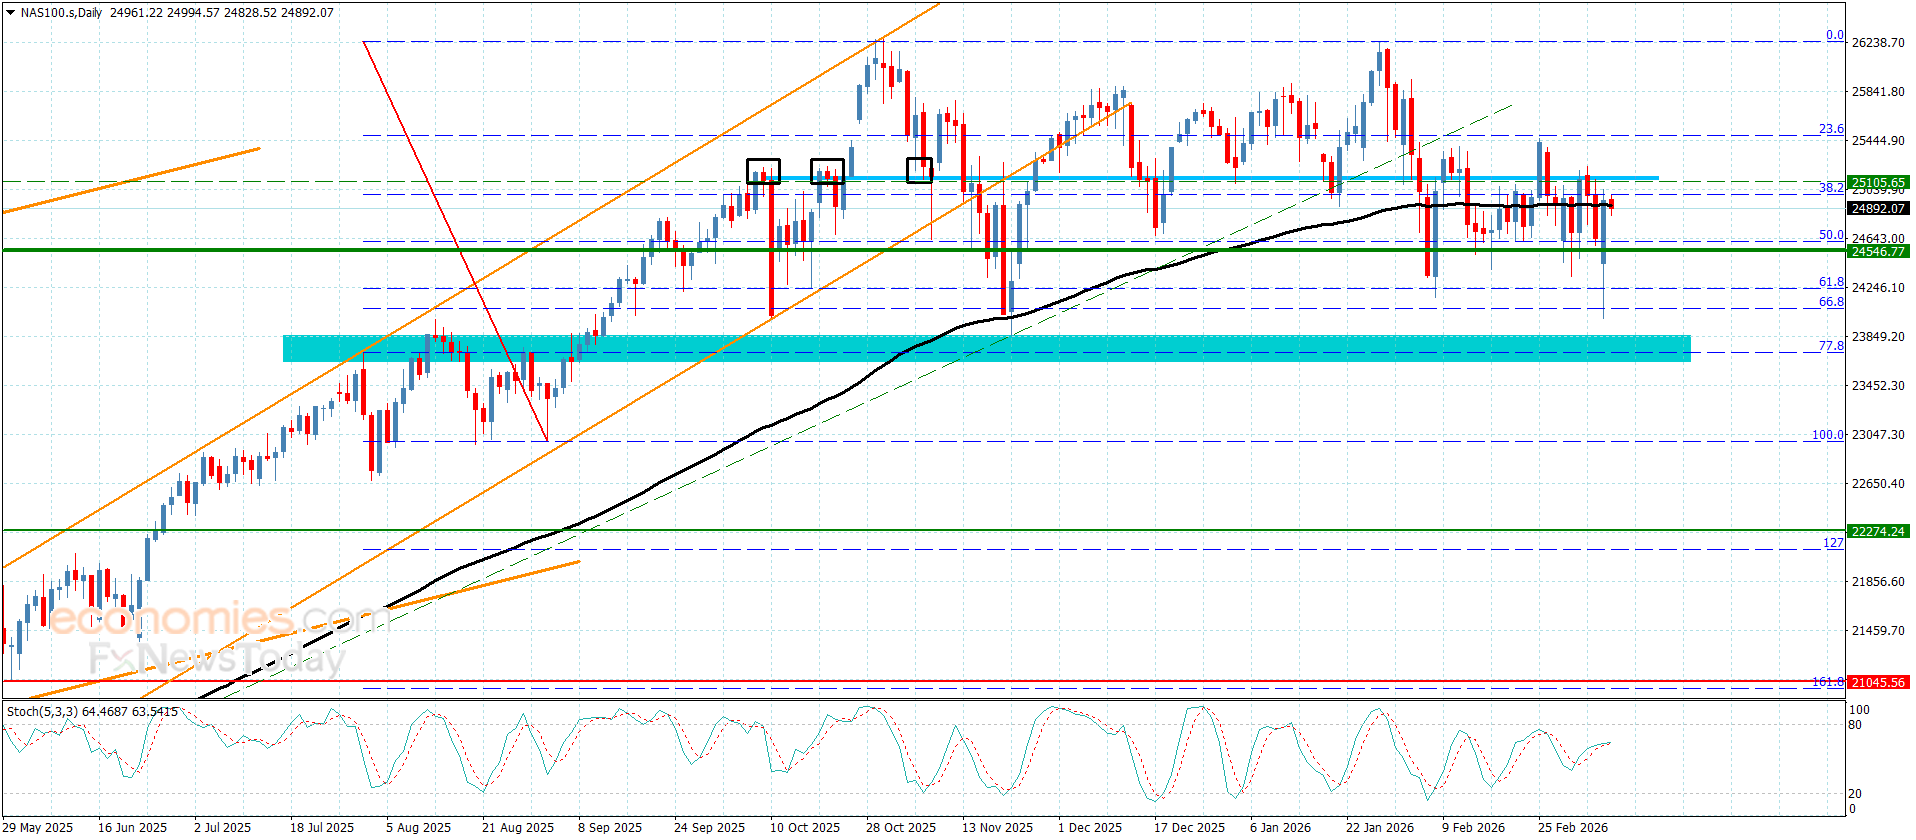Click the 6 Jan 2026 date label
The width and height of the screenshot is (1916, 840).
(1280, 827)
